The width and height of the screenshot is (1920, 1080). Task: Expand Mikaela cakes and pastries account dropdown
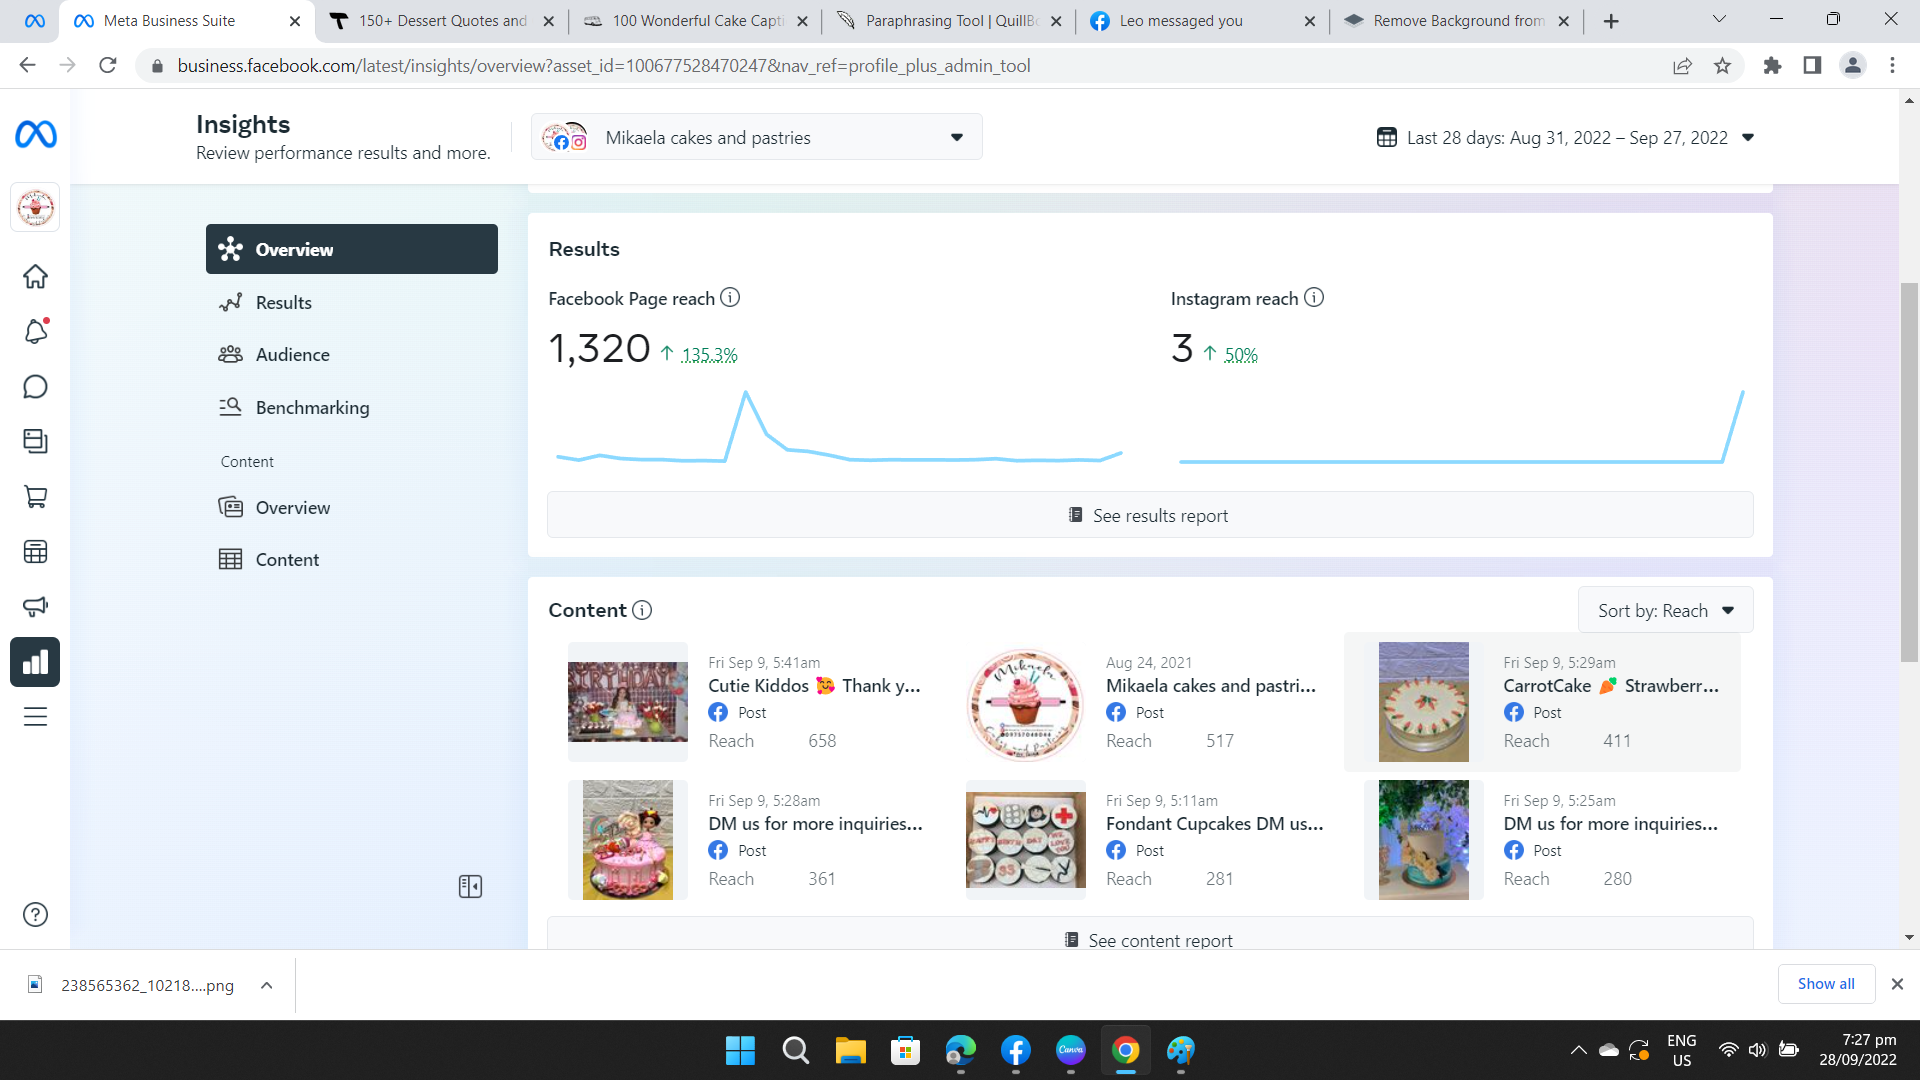point(756,137)
